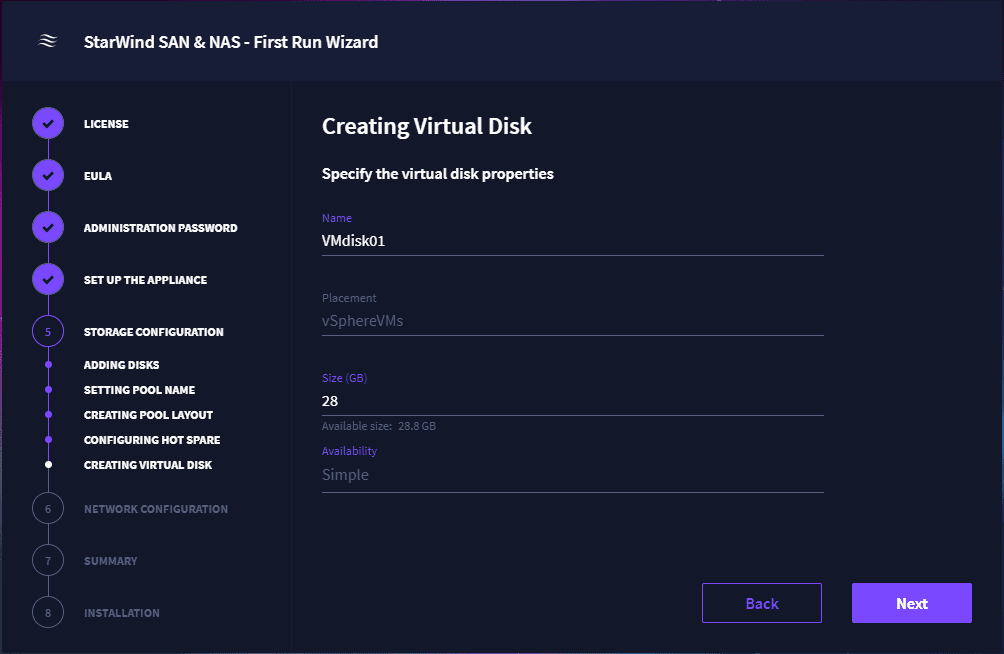1004x654 pixels.
Task: Click the step 8 circle for Installation
Action: (47, 612)
